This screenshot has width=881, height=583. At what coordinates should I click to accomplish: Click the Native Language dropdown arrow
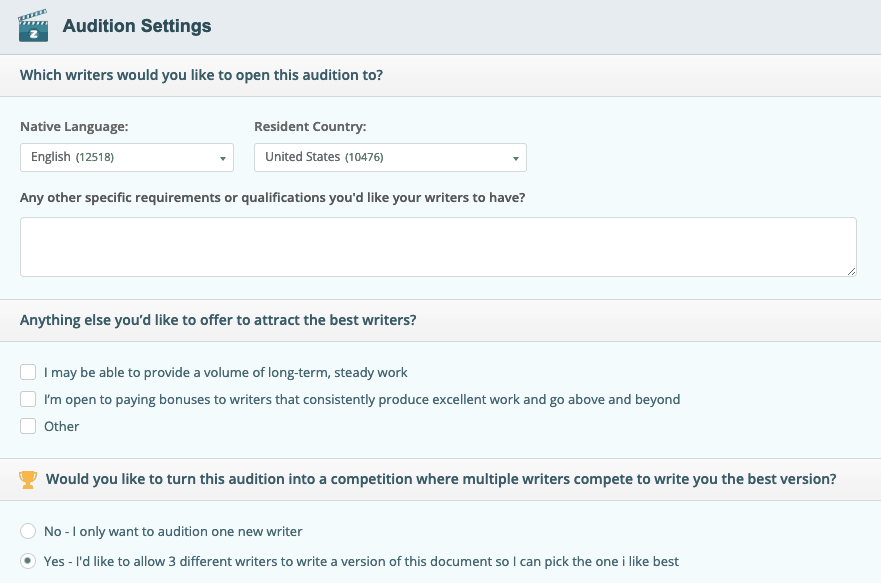pyautogui.click(x=222, y=158)
